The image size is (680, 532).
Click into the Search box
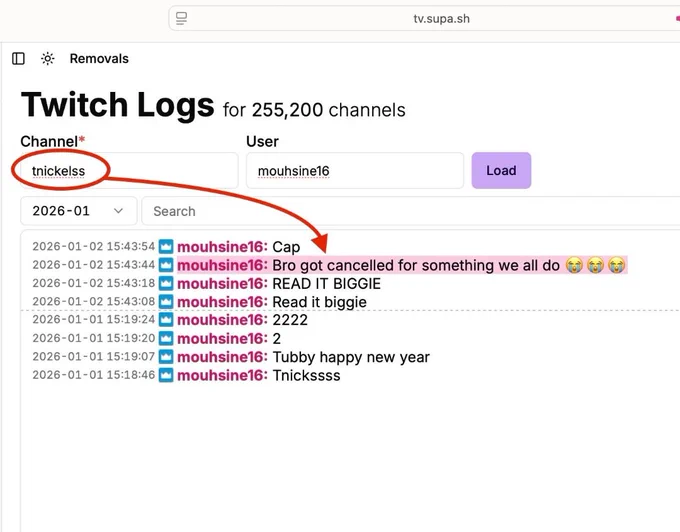(411, 211)
